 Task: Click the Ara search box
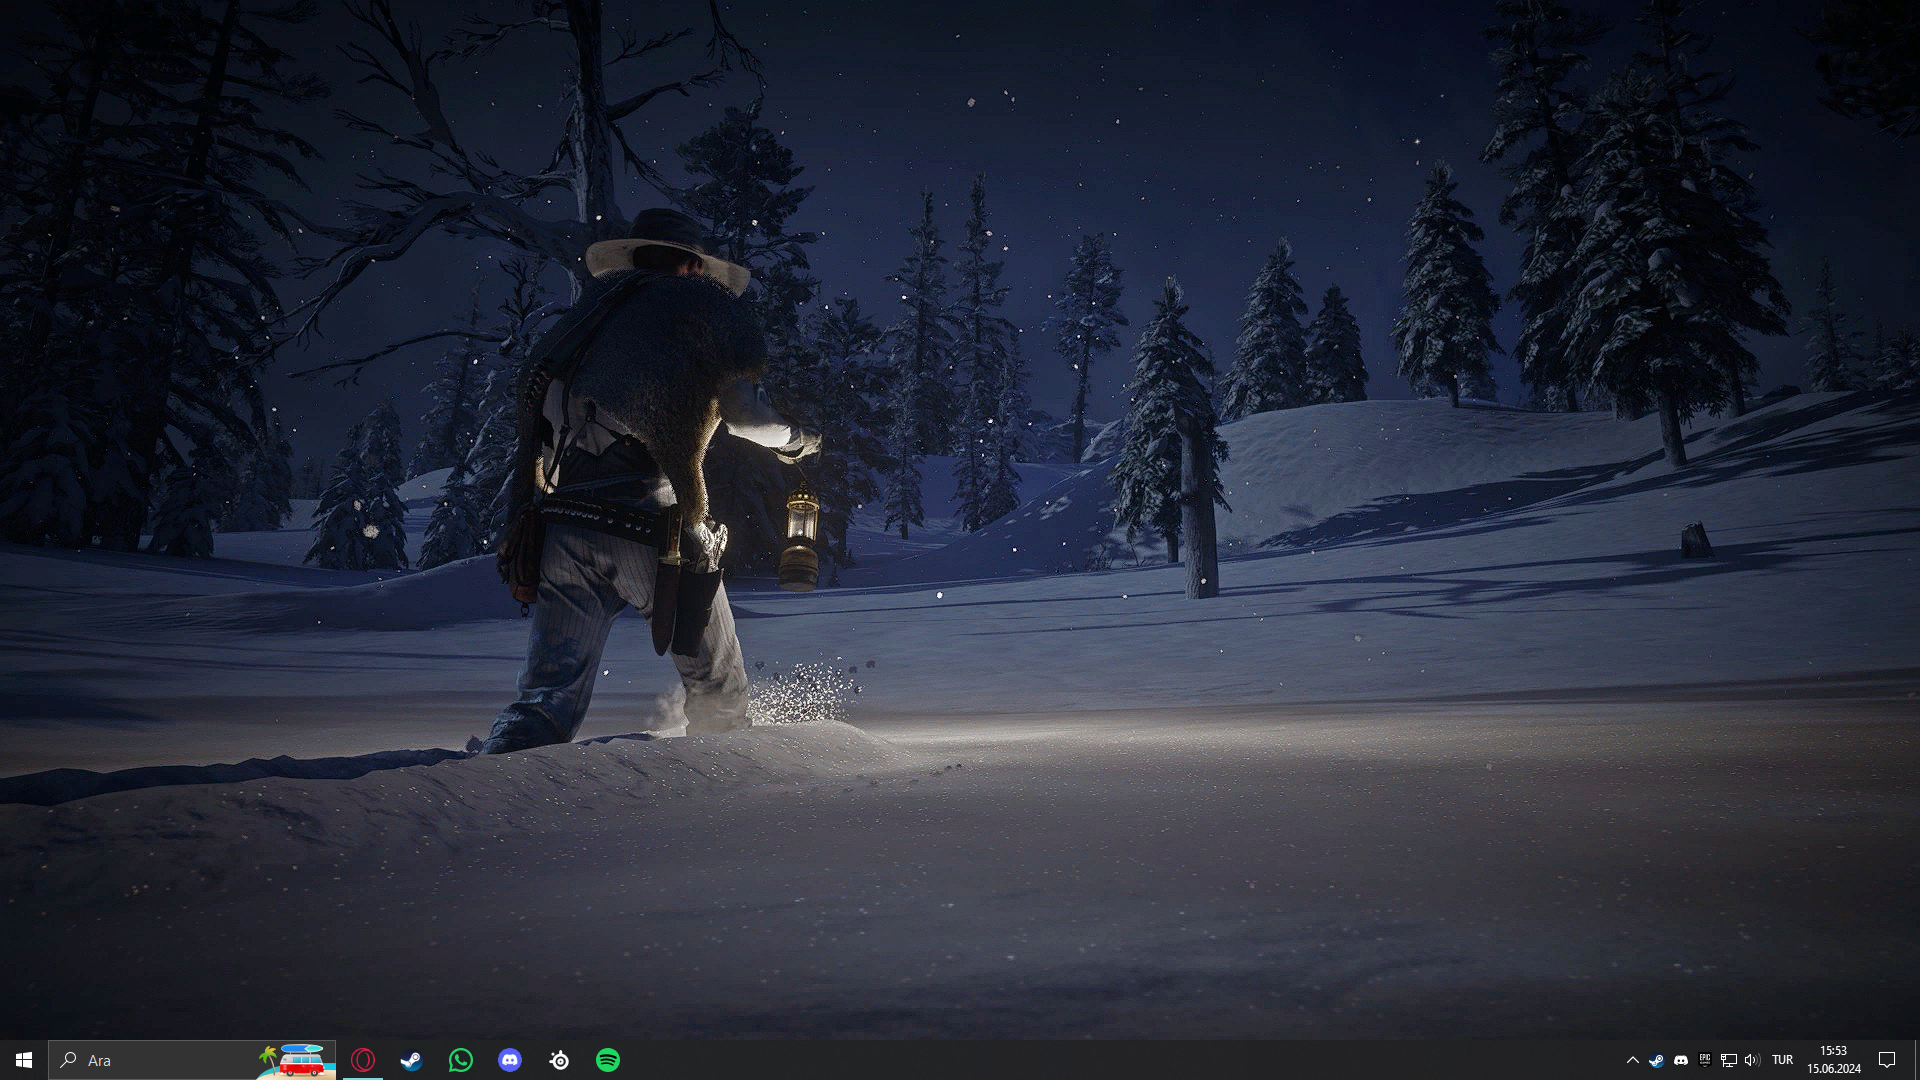192,1060
